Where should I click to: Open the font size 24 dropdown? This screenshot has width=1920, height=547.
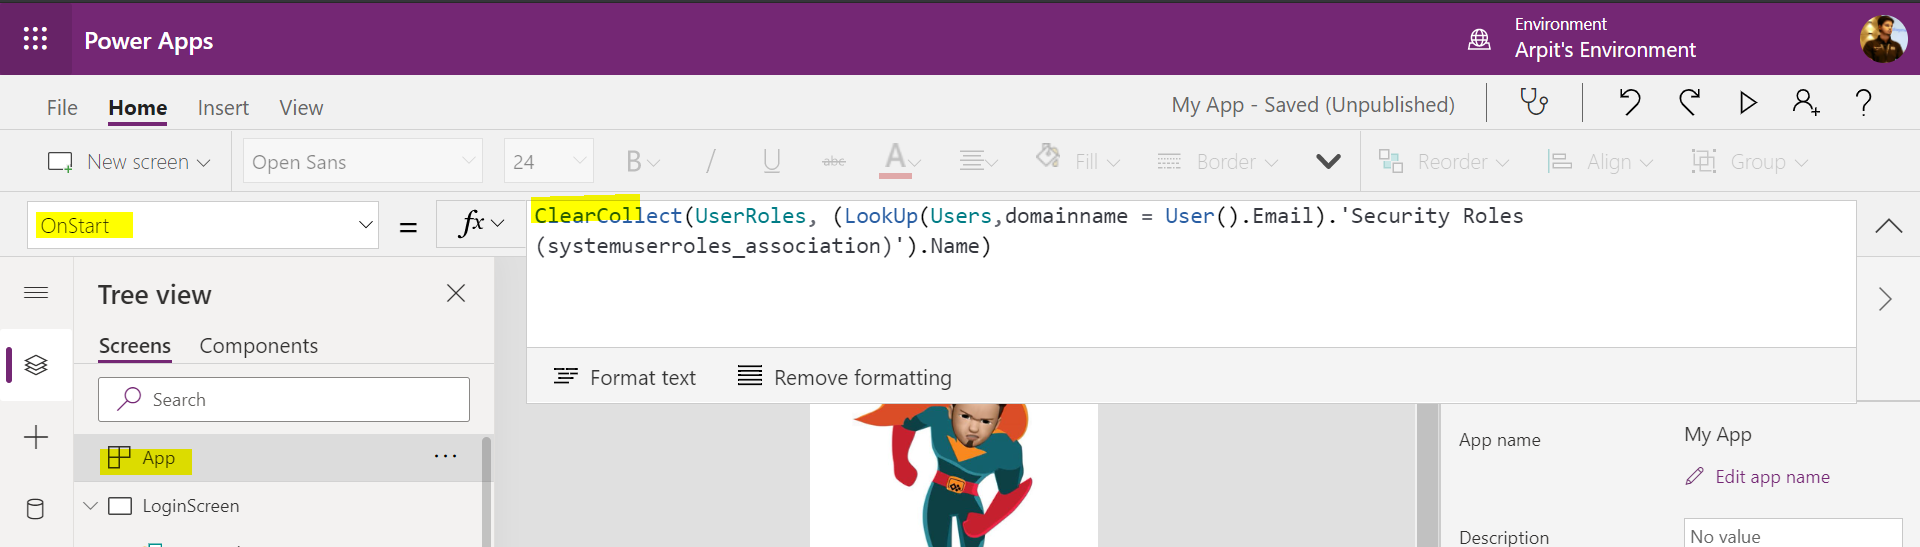(548, 161)
